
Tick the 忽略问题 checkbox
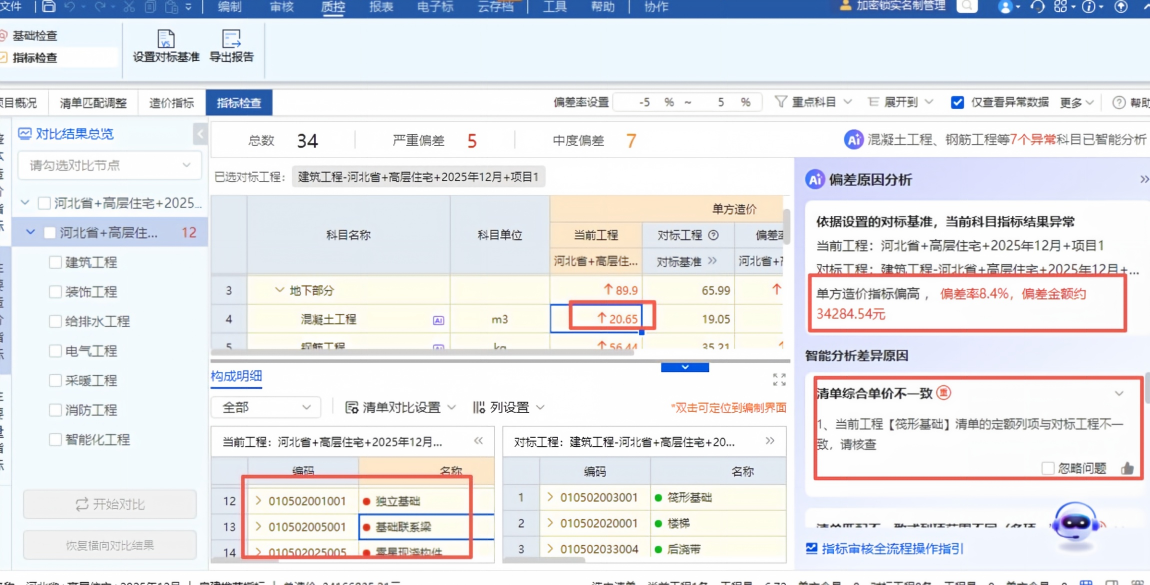(x=1047, y=468)
